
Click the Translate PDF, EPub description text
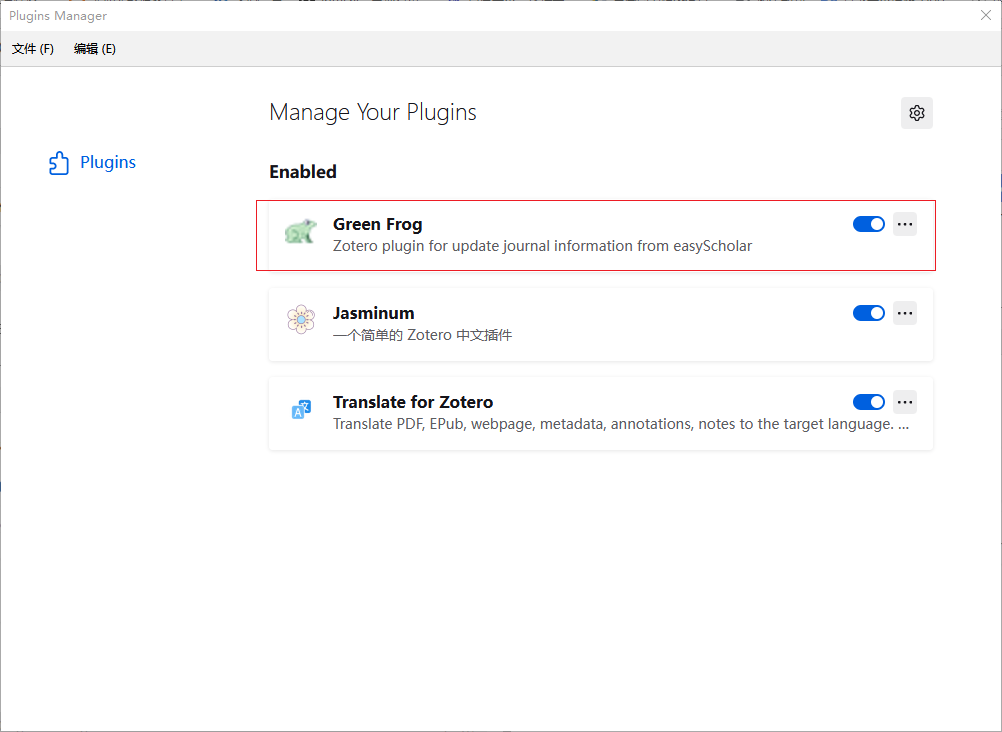[620, 424]
